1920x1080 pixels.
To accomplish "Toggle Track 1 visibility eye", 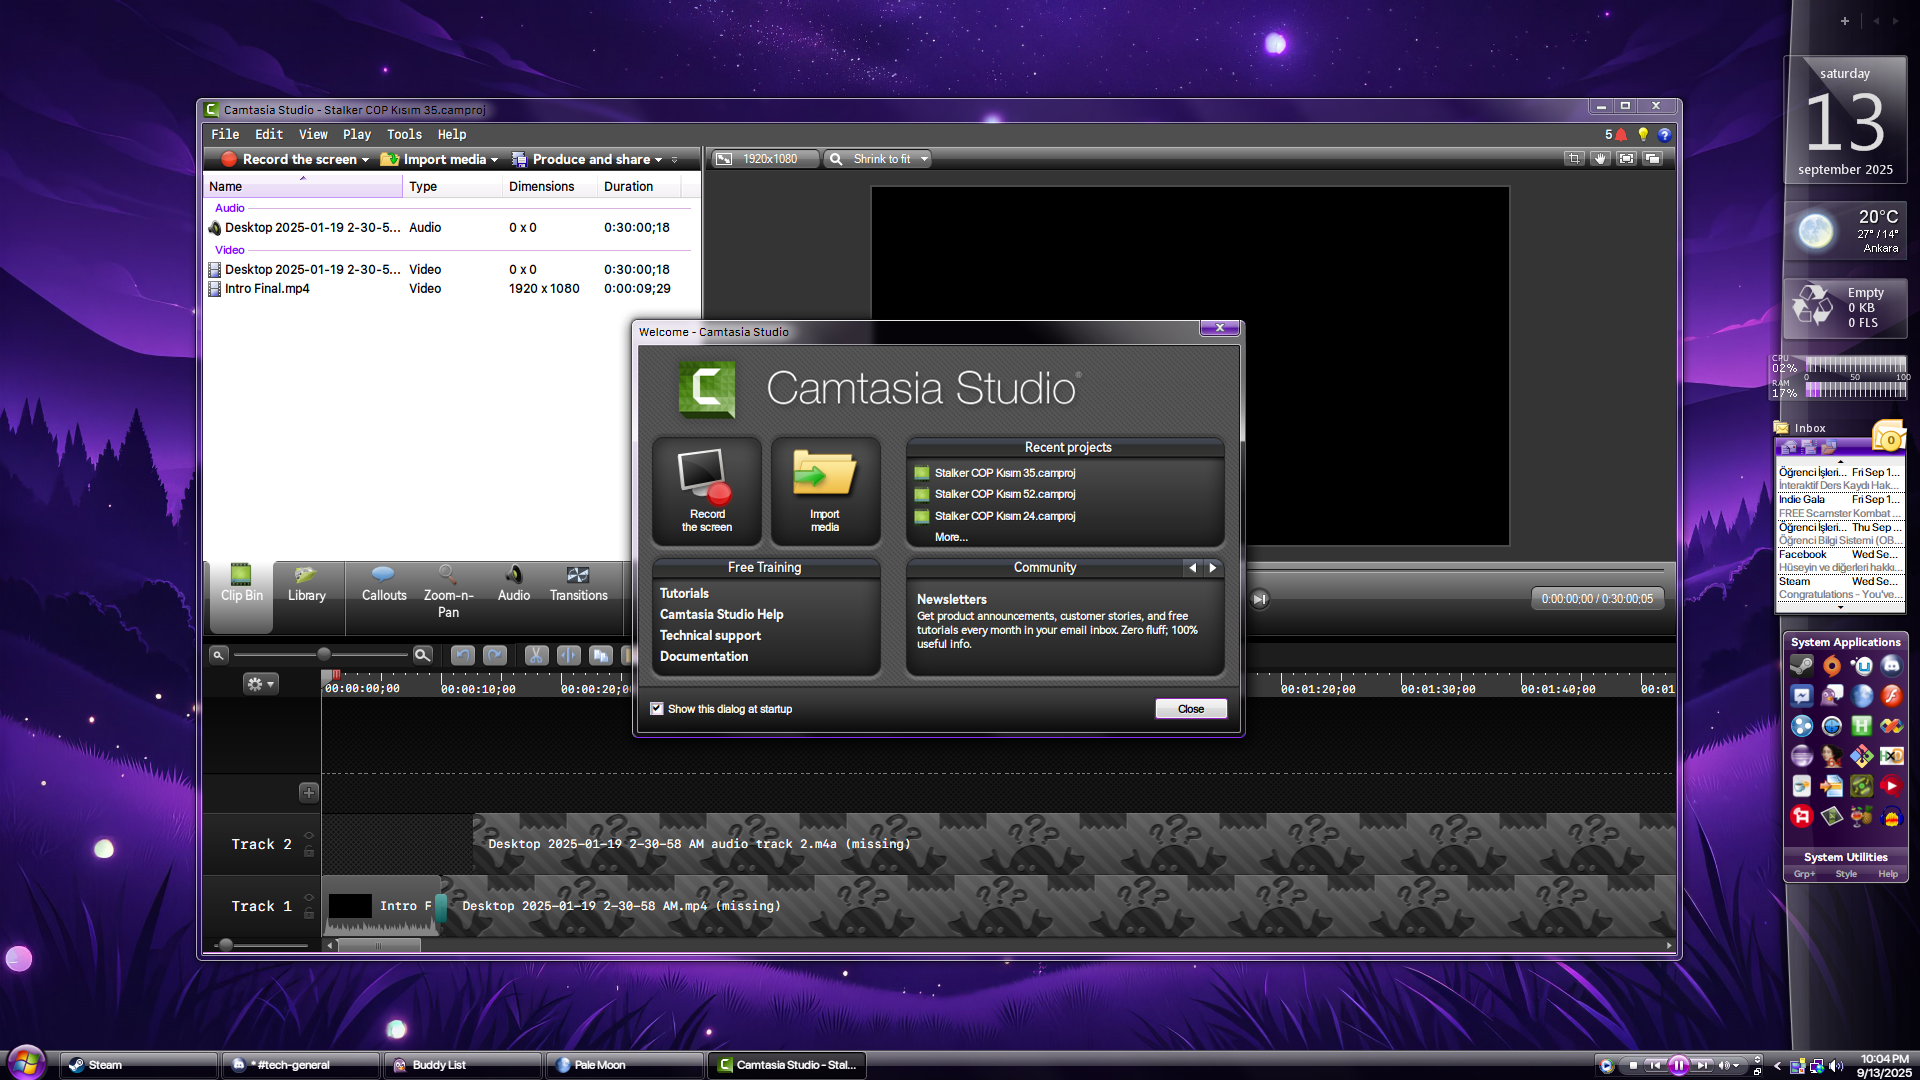I will tap(309, 898).
